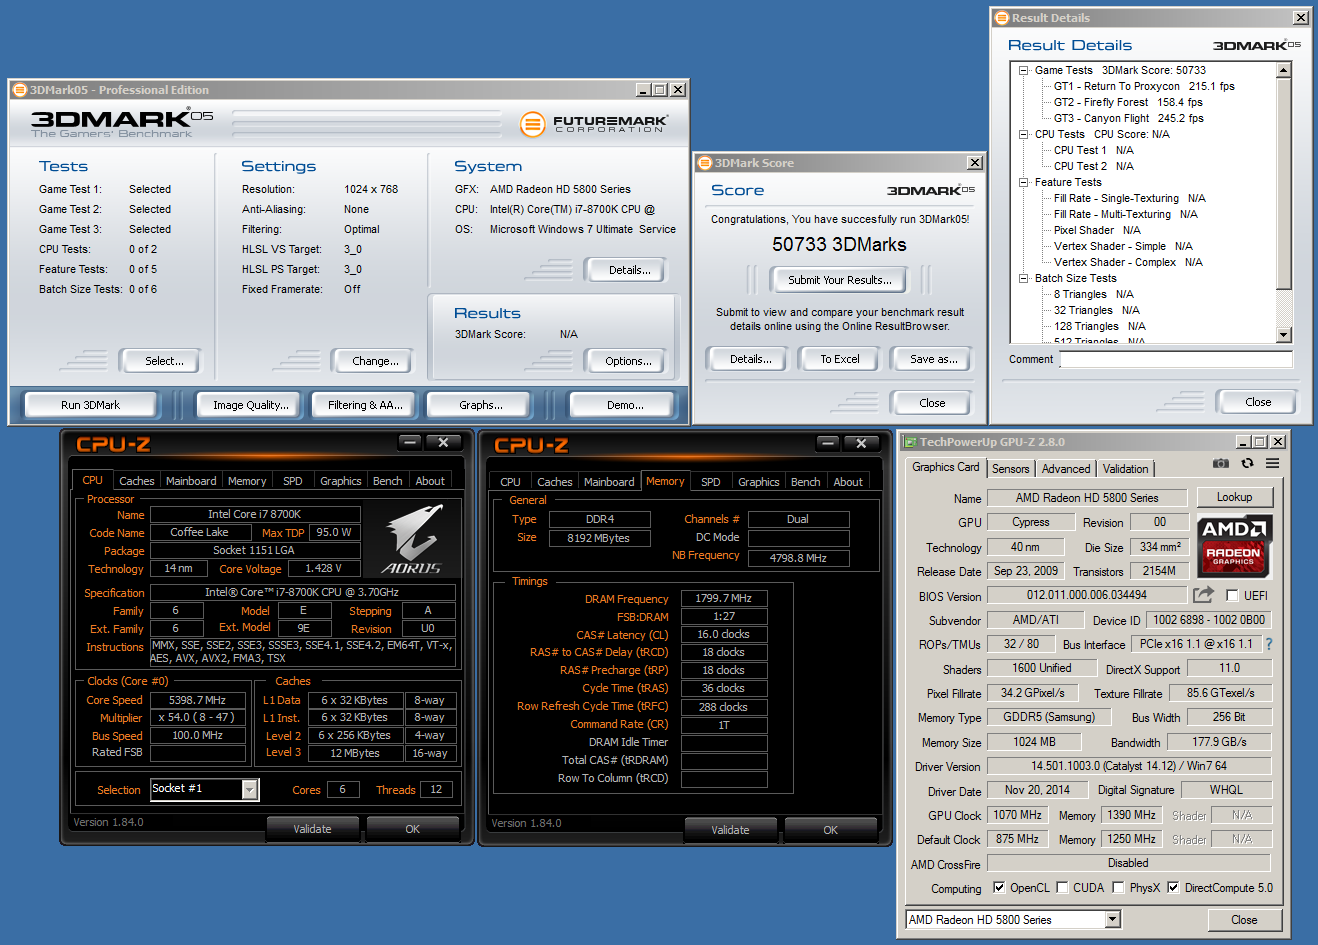Toggle the UEFI checkbox in GPU-Z
The image size is (1318, 945).
pos(1231,596)
